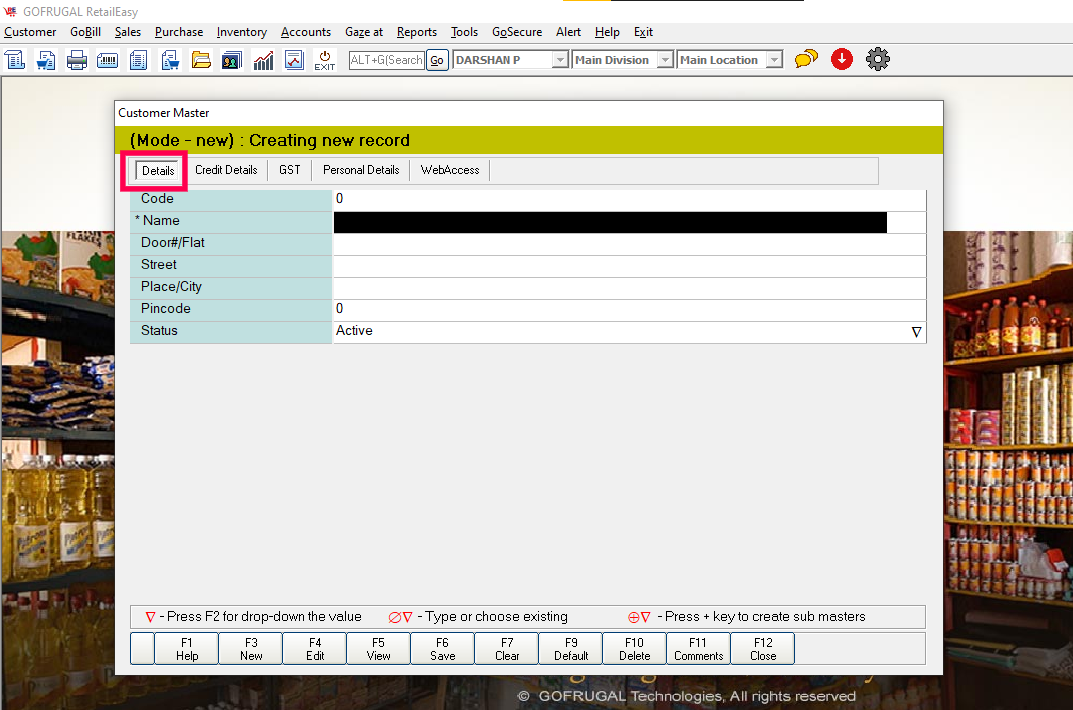The image size is (1073, 710).
Task: Open the Inventory menu
Action: 242,32
